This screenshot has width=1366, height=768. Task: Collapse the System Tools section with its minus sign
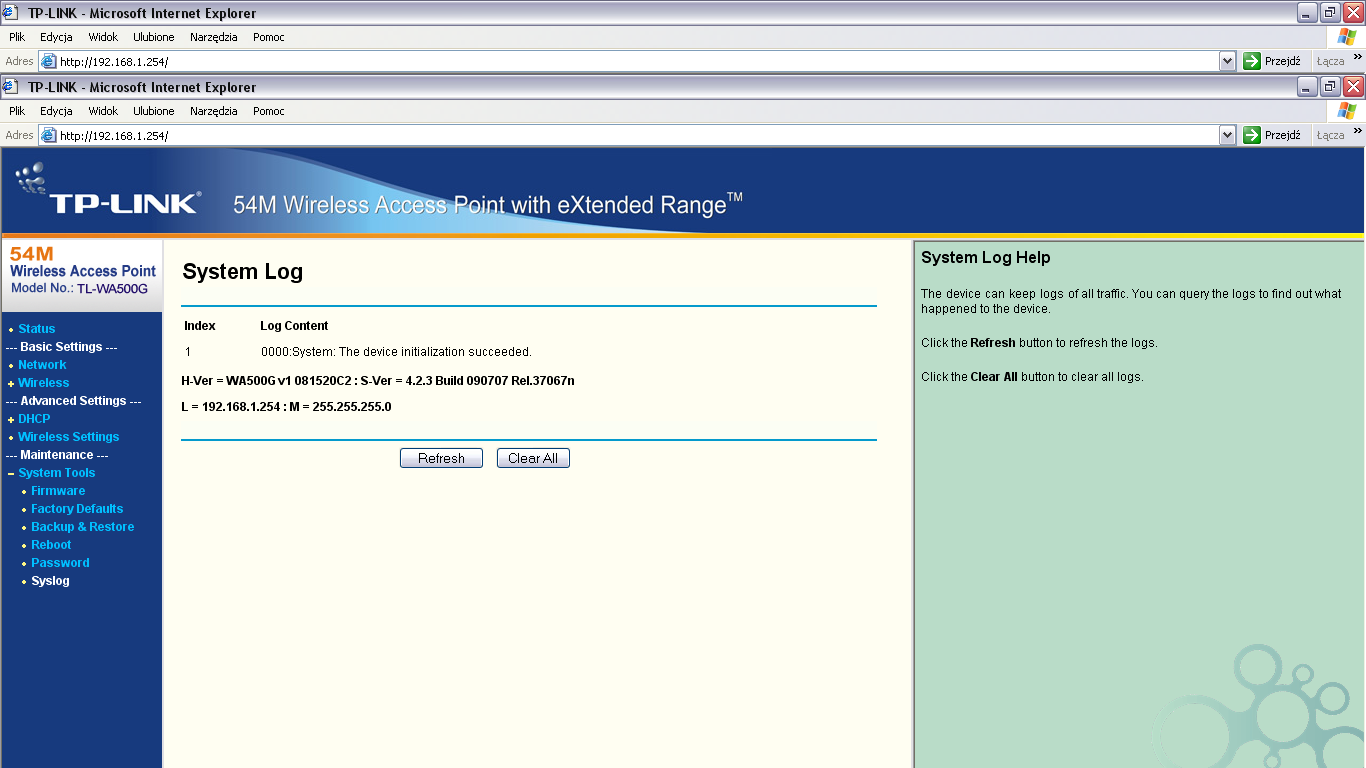coord(11,473)
